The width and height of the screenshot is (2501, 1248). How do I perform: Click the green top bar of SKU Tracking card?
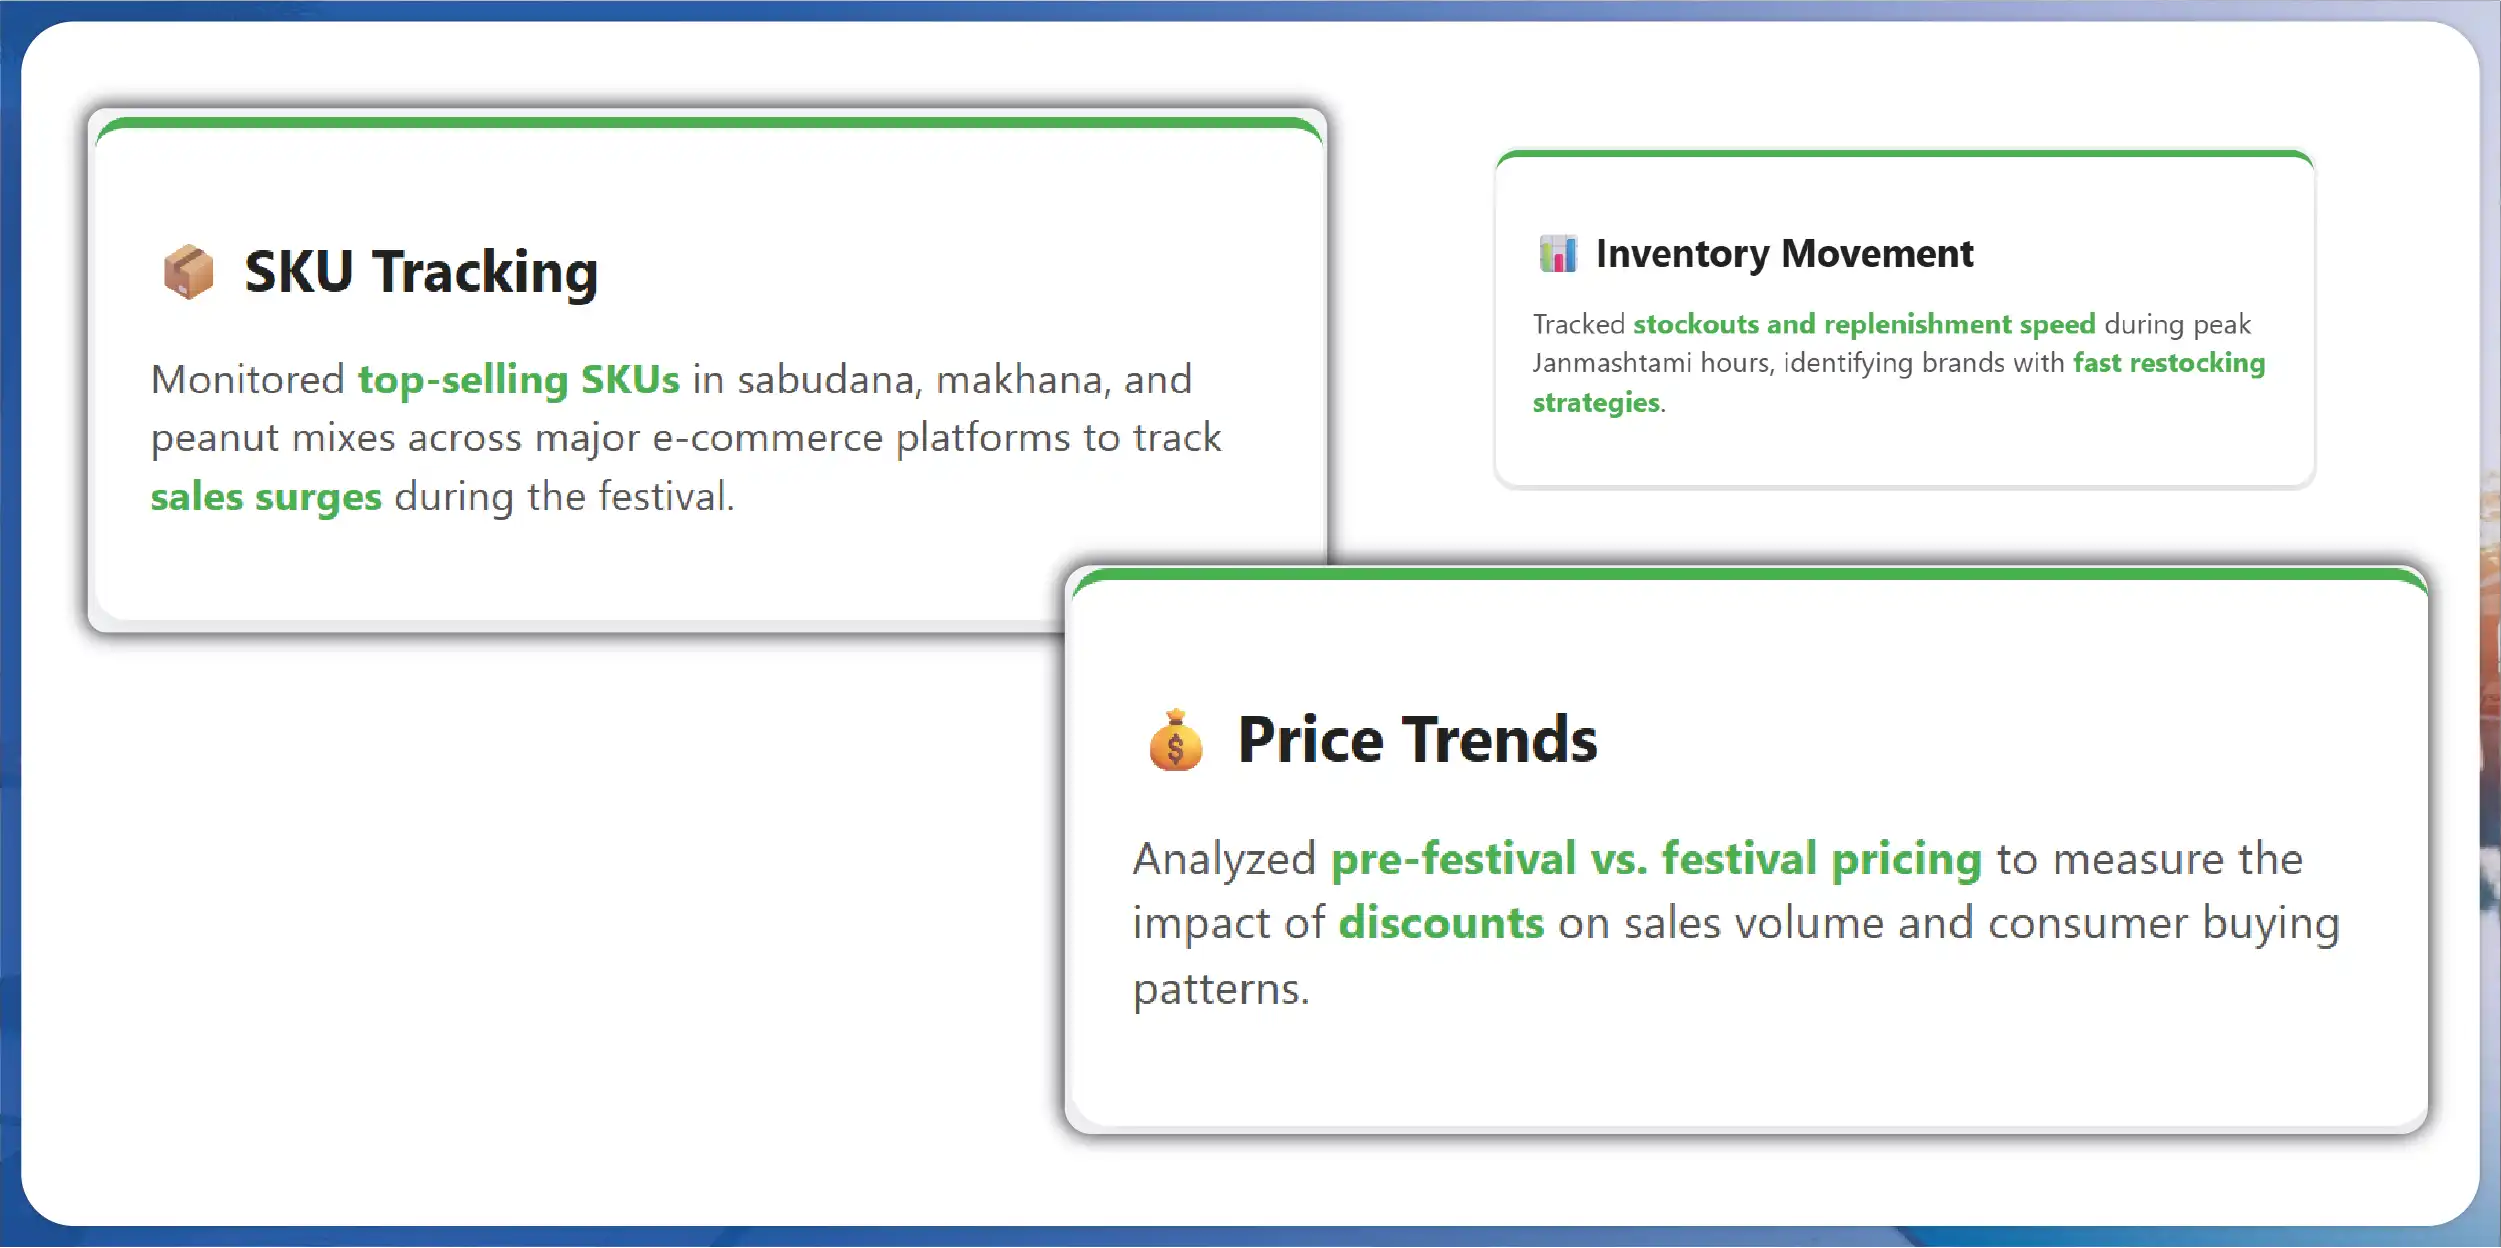(x=708, y=123)
